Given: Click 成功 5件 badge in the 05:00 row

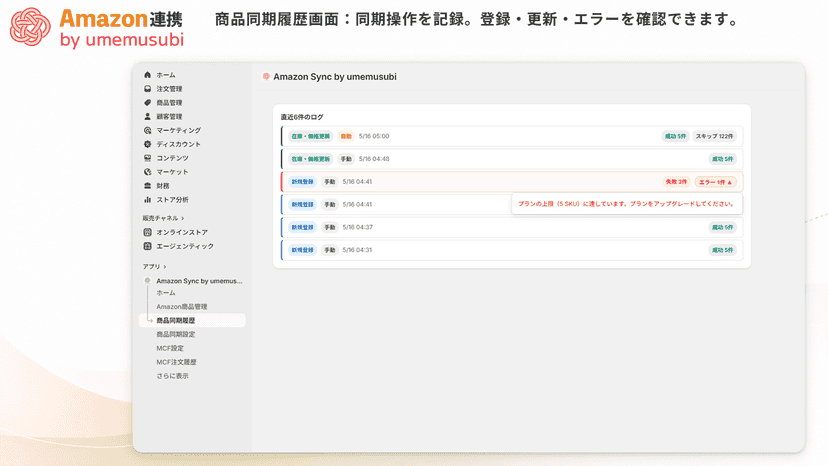Looking at the screenshot, I should (675, 136).
